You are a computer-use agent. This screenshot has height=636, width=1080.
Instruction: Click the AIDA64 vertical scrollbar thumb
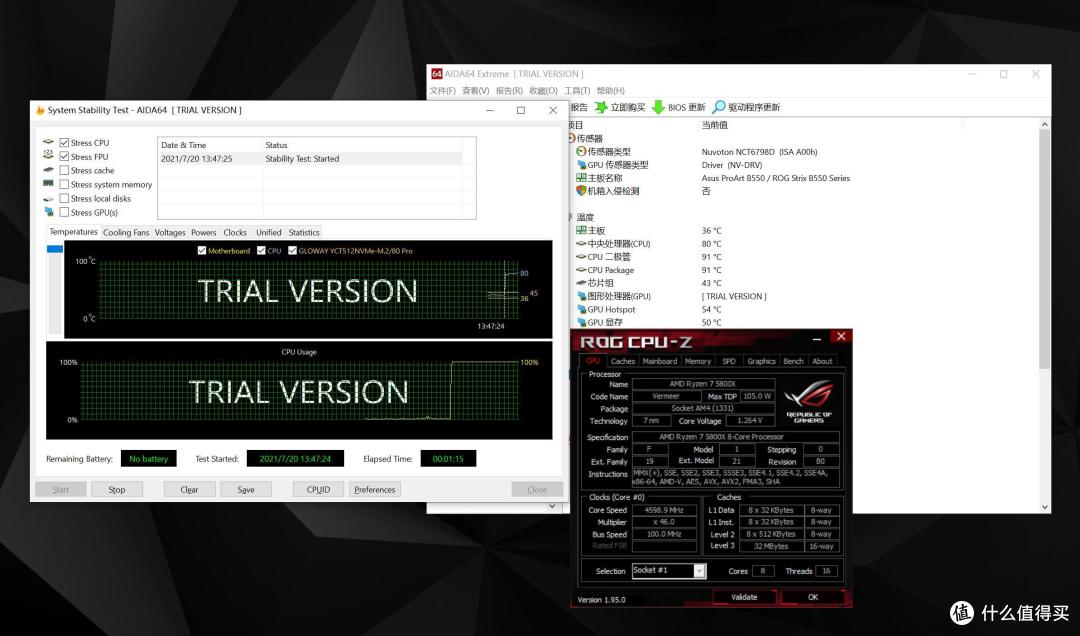click(x=1045, y=248)
